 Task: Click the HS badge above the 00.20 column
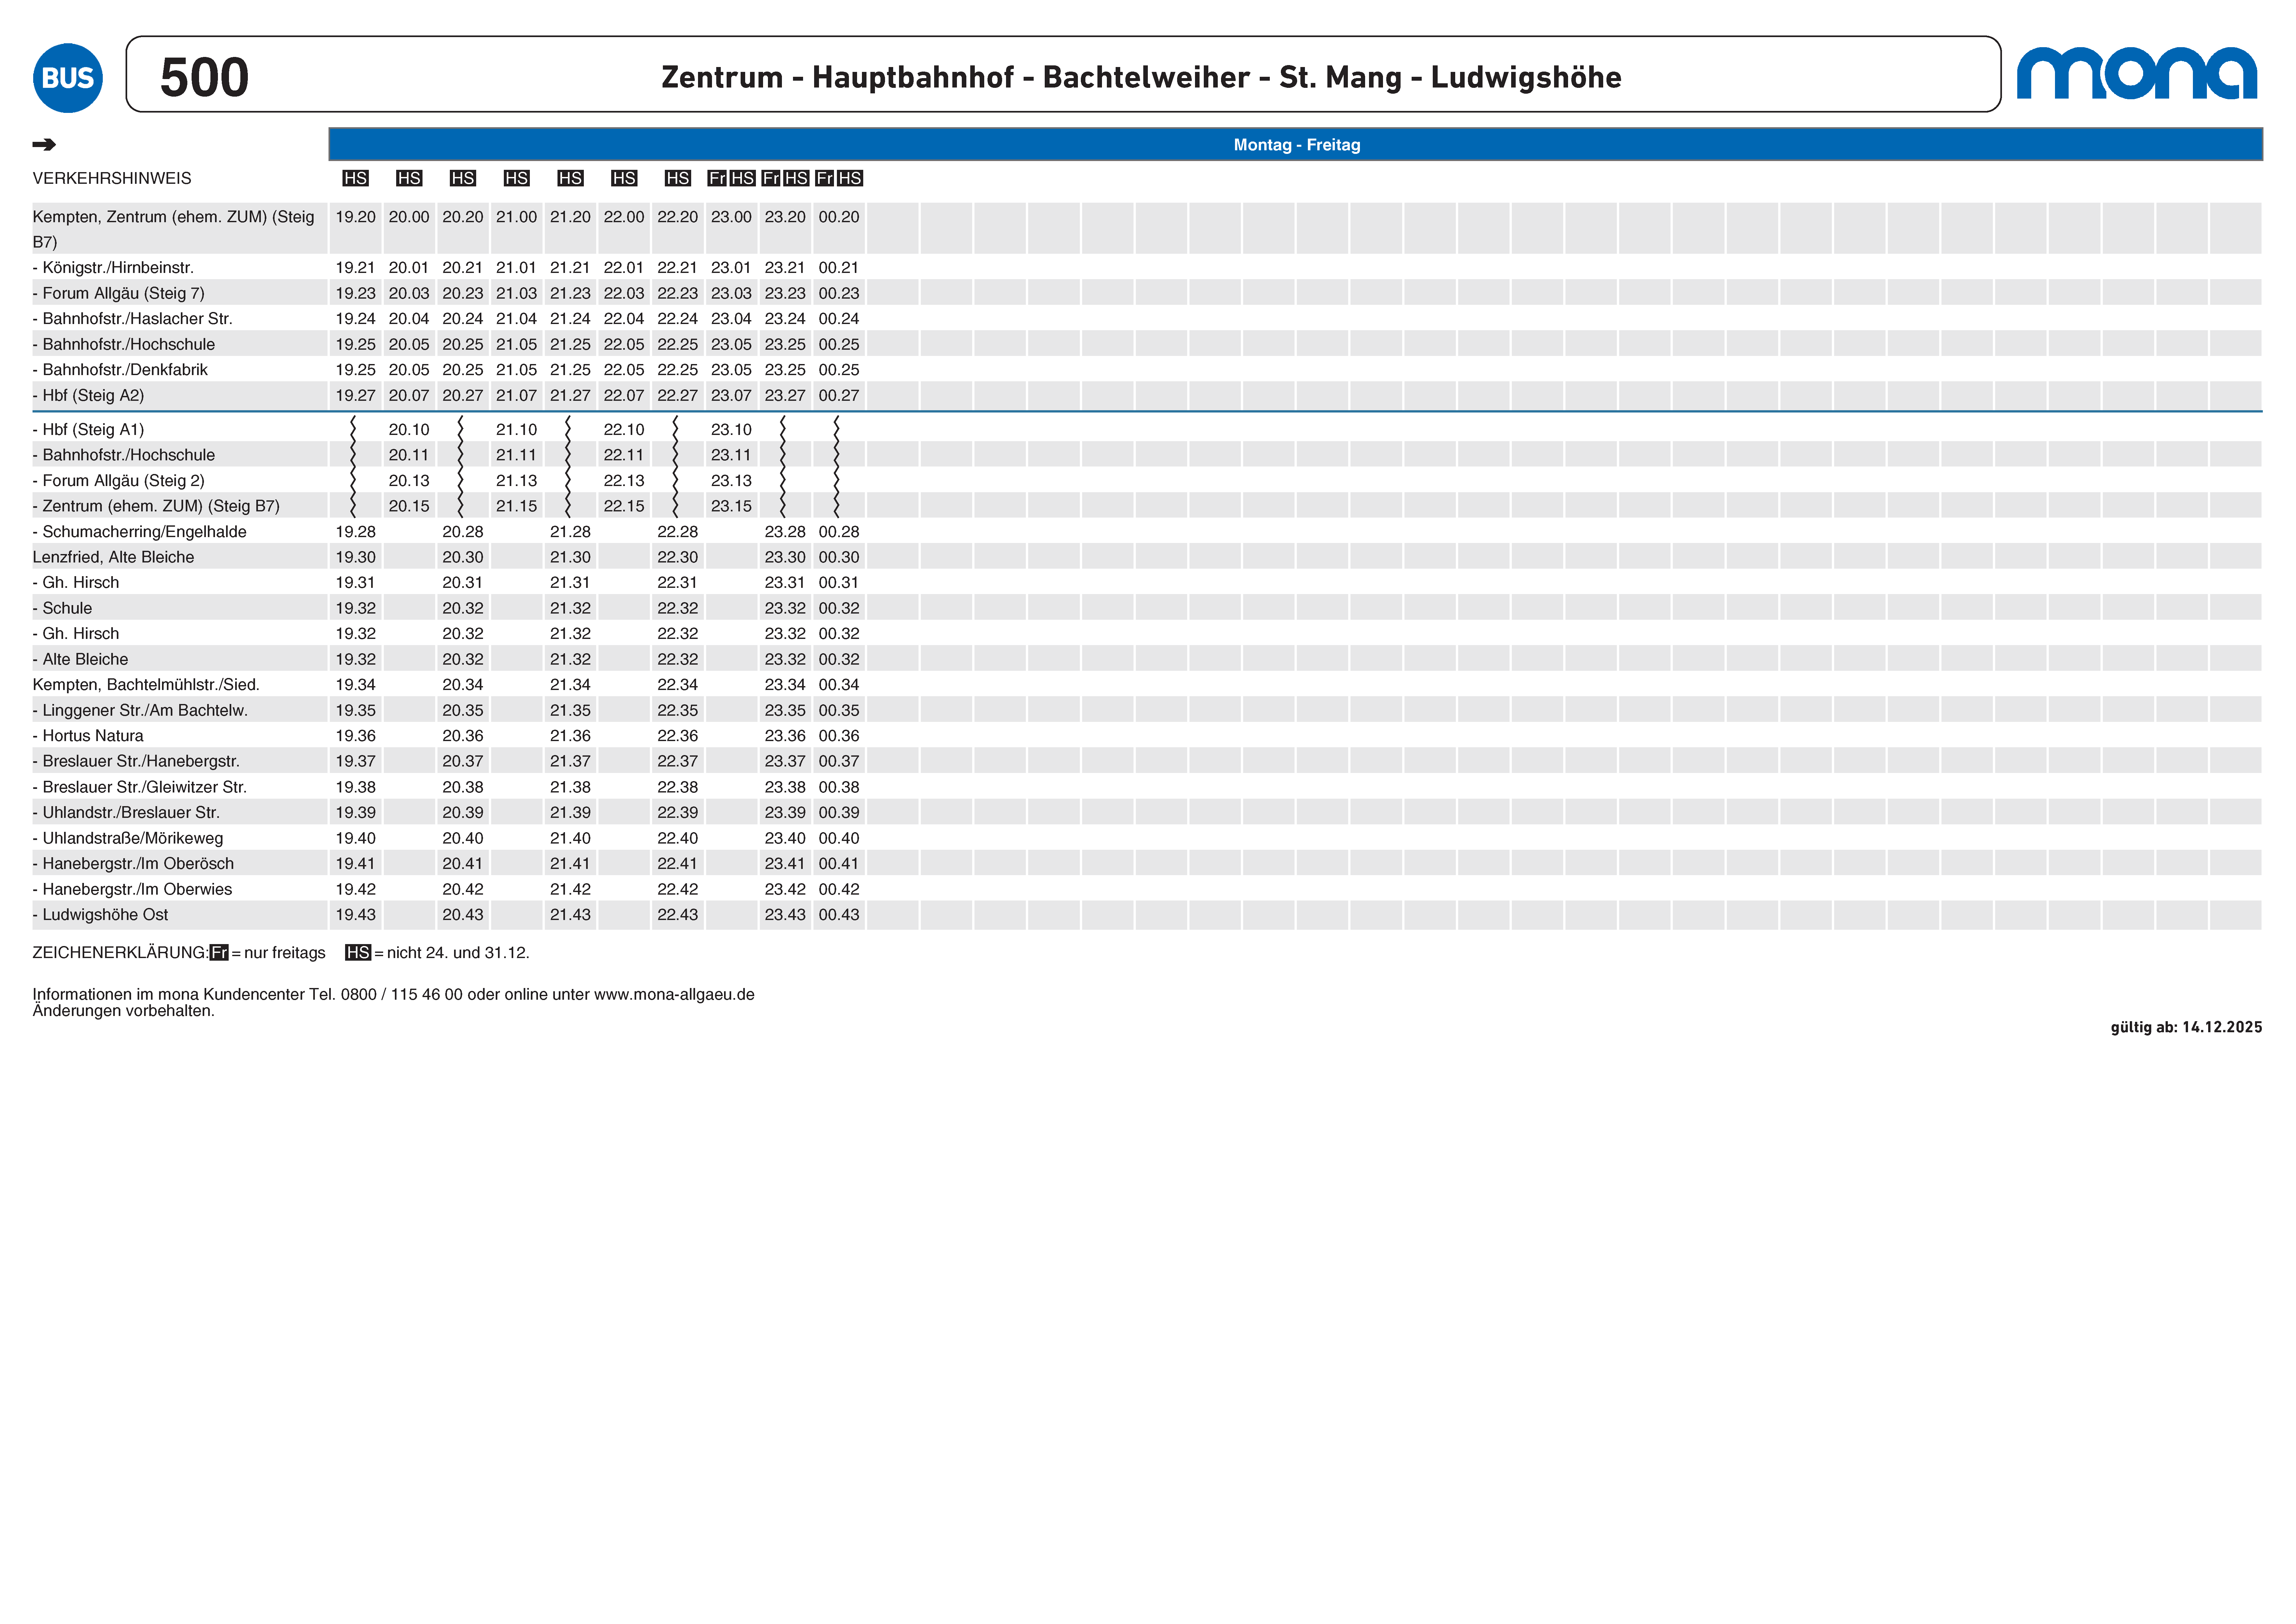850,178
